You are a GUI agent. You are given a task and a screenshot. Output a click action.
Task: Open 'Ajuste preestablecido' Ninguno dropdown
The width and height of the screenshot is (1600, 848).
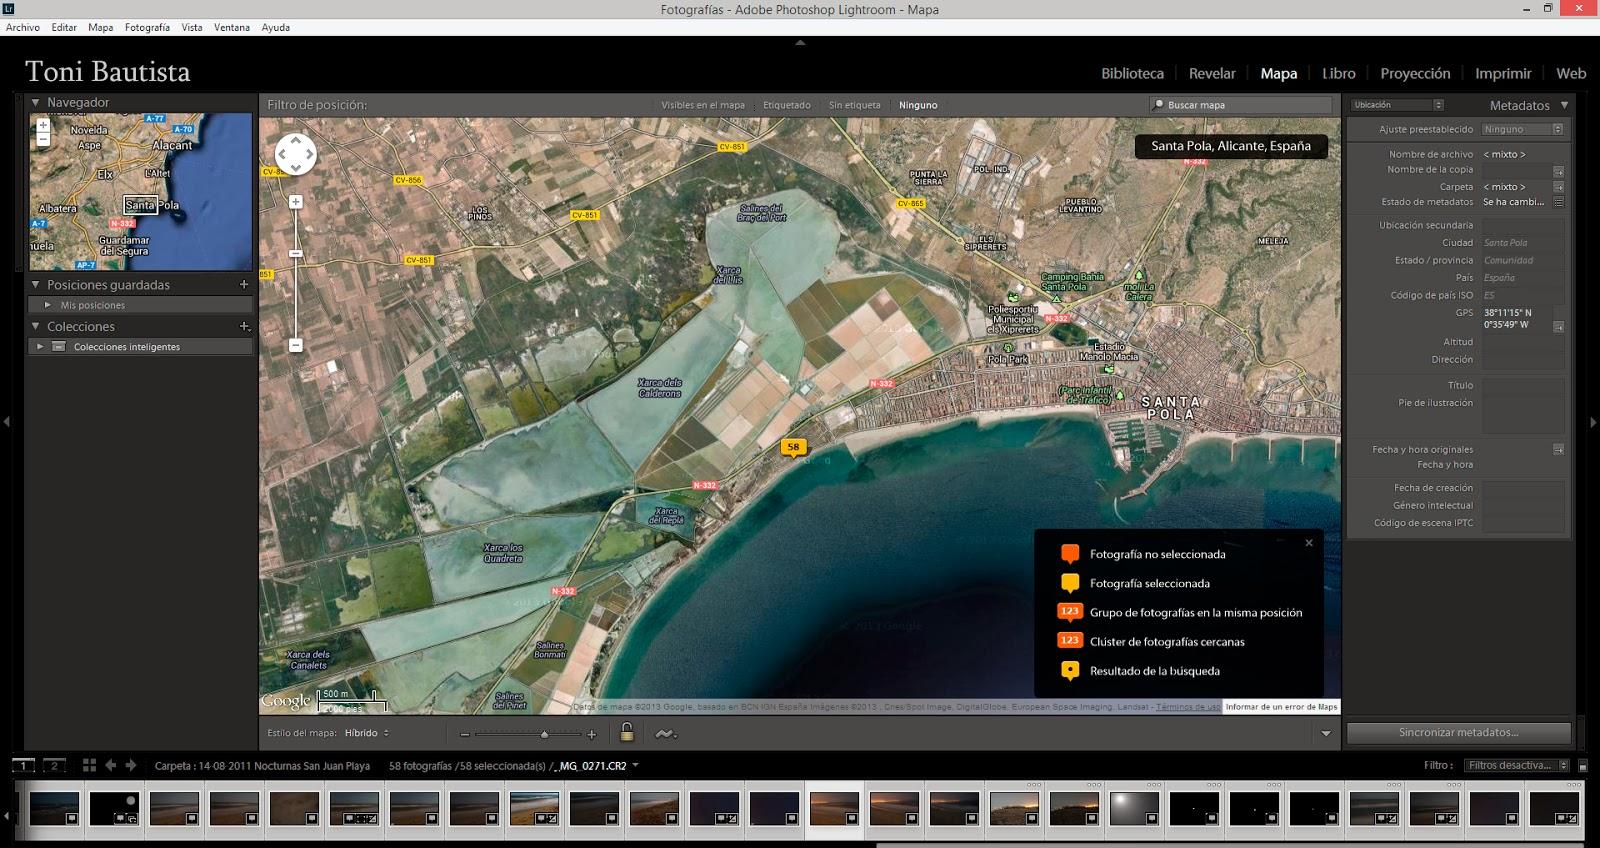(1522, 129)
